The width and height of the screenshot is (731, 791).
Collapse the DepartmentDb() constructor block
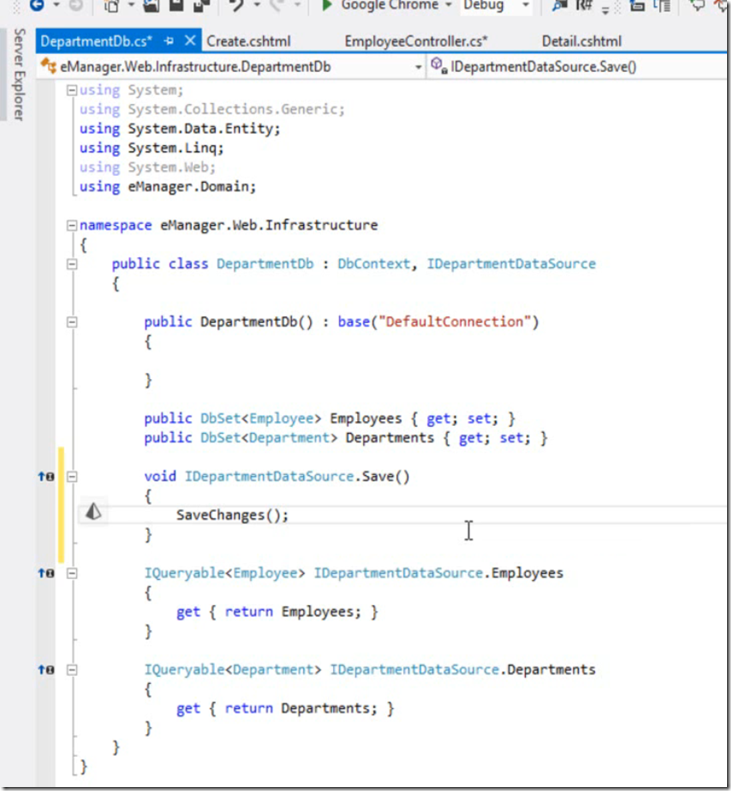point(72,322)
